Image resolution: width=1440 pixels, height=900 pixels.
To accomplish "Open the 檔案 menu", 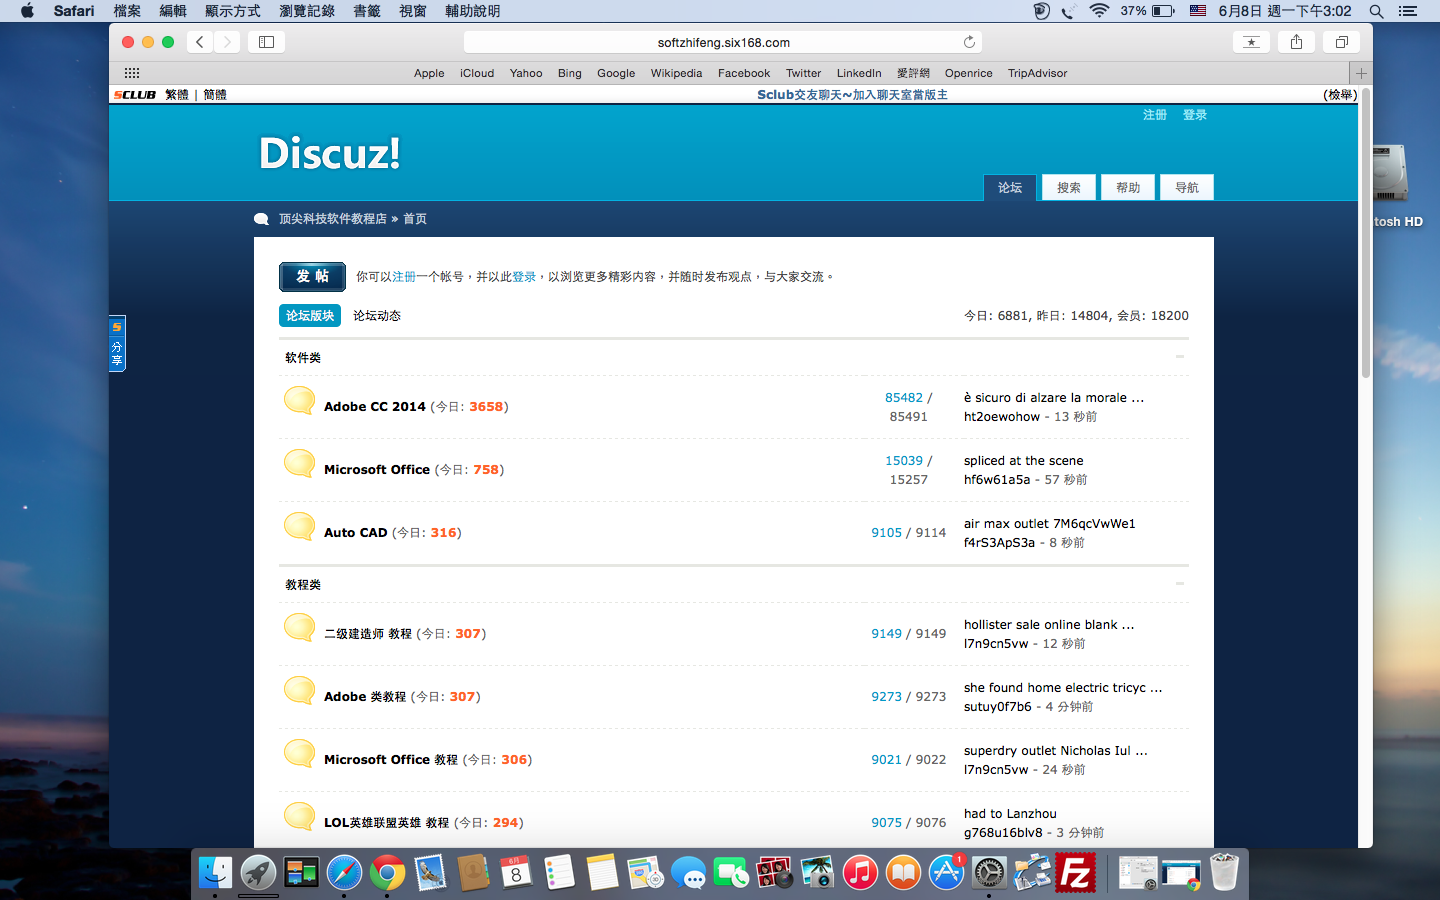I will (127, 11).
